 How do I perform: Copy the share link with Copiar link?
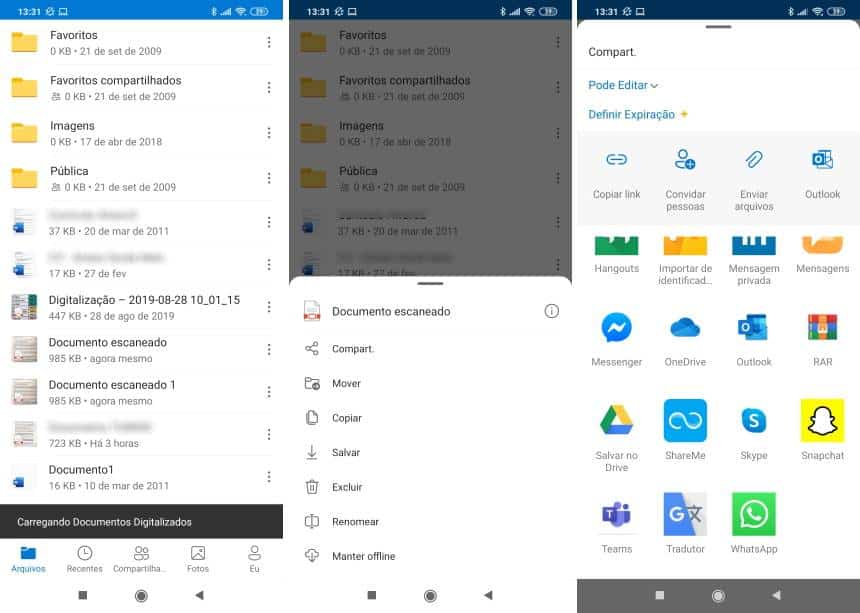(616, 174)
